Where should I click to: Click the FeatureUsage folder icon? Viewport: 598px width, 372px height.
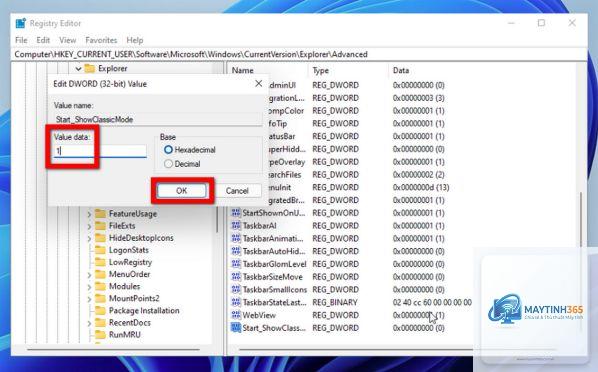click(x=100, y=214)
